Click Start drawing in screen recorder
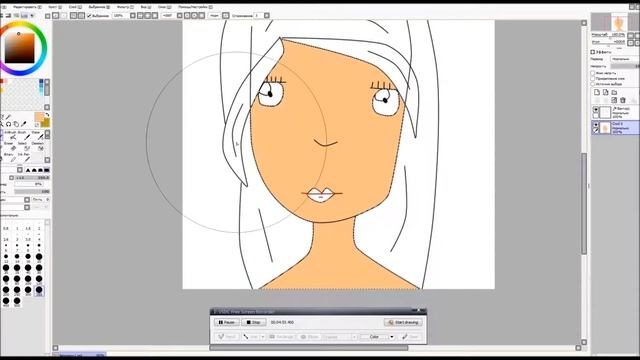Screen dimensions: 640x360 click(x=403, y=322)
